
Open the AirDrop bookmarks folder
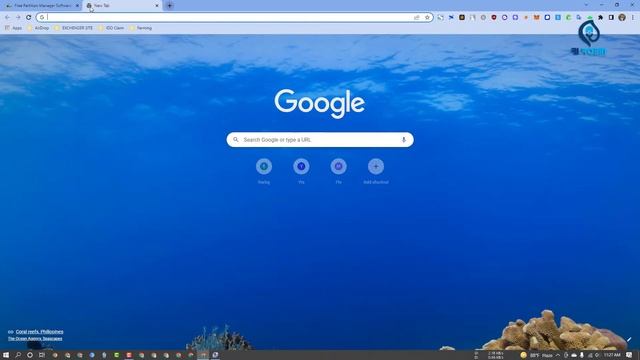tap(38, 28)
